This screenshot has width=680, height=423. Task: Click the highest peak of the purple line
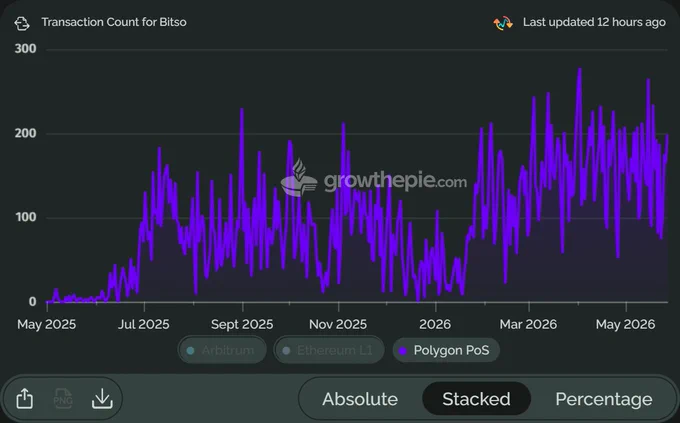tap(579, 70)
